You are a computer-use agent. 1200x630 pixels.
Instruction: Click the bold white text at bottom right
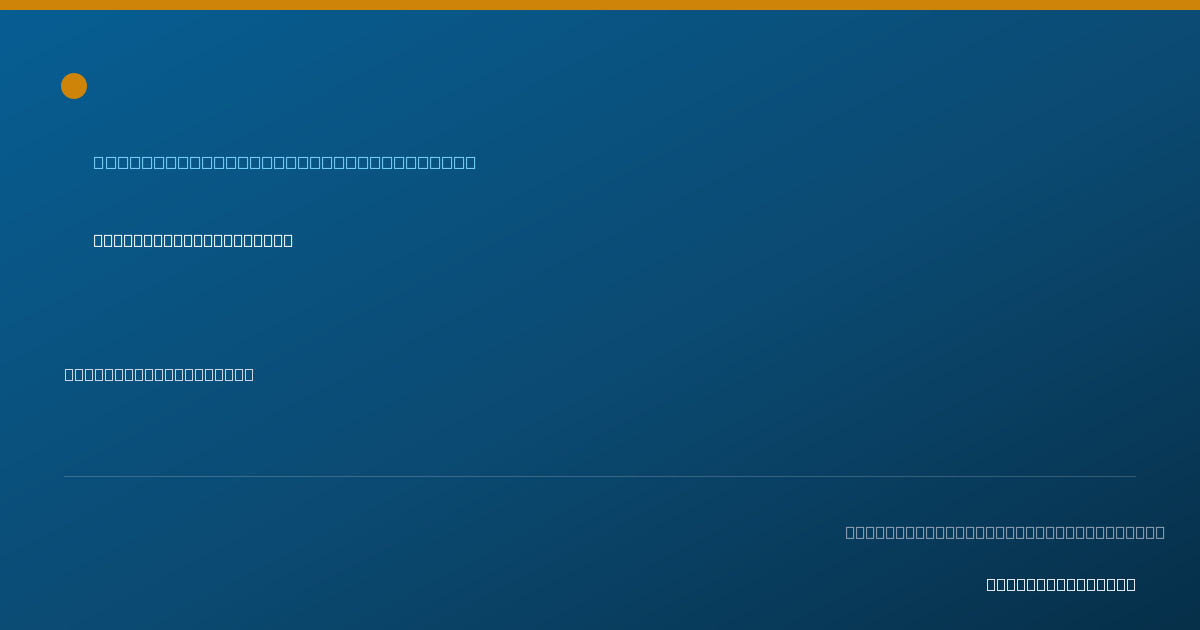(x=1061, y=584)
